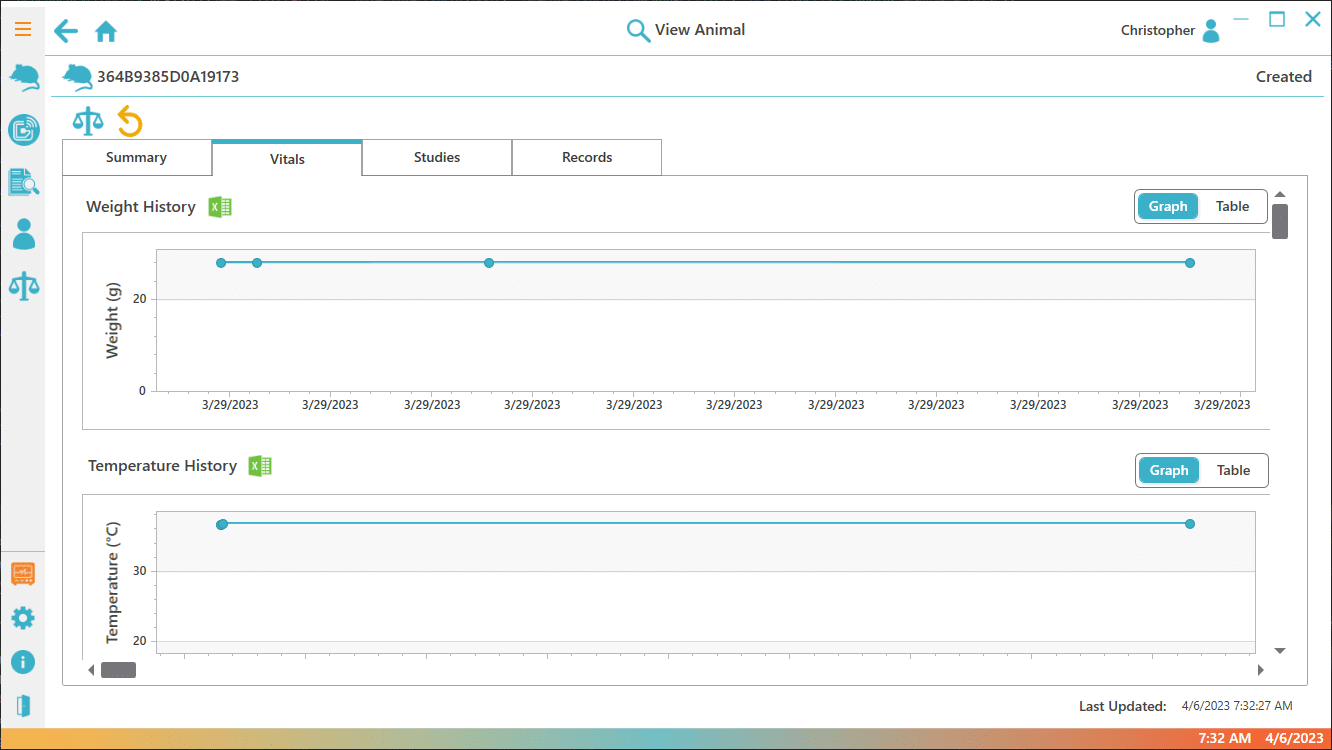Open the Christopher user account menu
Image resolution: width=1332 pixels, height=750 pixels.
(1171, 31)
